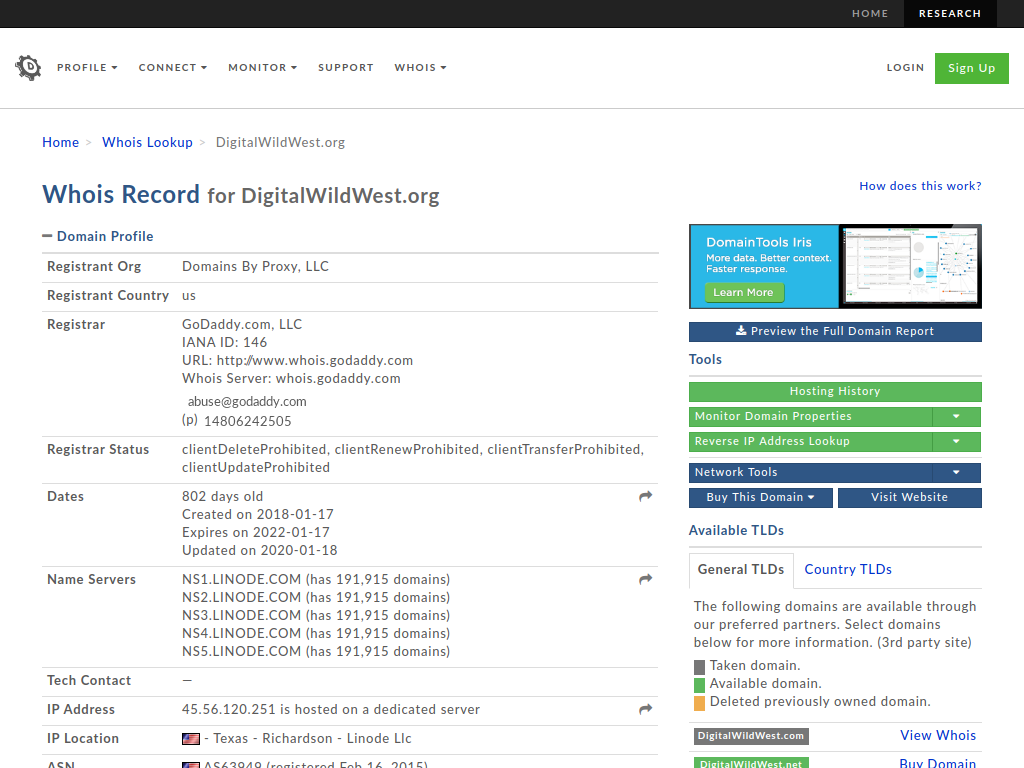This screenshot has height=768, width=1024.
Task: Select the Research tab in top bar
Action: click(950, 14)
